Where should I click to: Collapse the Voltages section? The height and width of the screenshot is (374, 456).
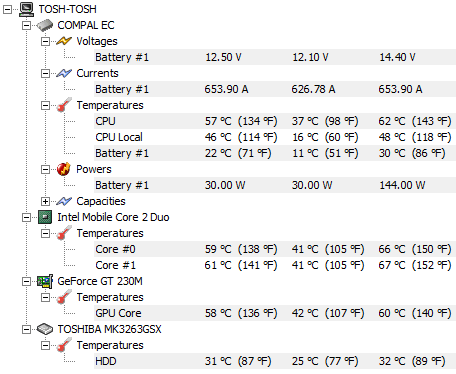pyautogui.click(x=45, y=41)
